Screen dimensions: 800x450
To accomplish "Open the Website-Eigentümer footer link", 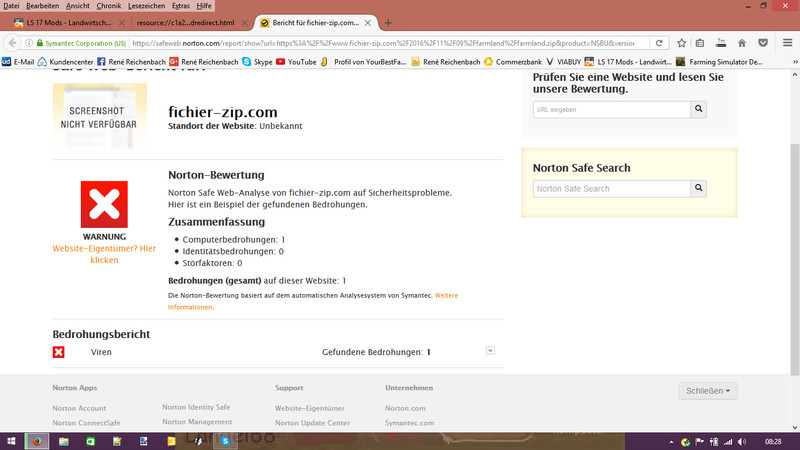I will coord(310,408).
